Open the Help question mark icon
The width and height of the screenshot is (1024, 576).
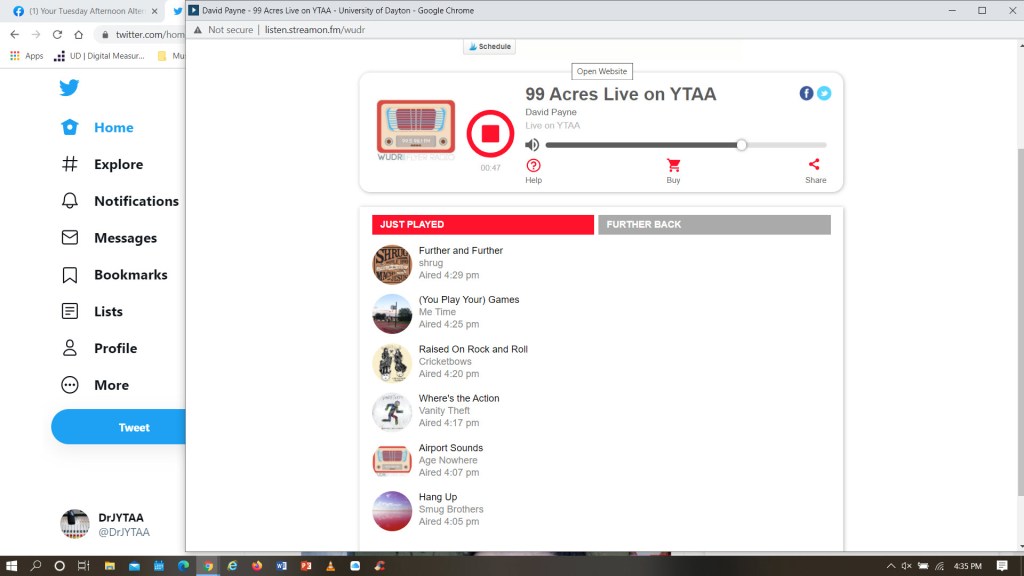533,166
